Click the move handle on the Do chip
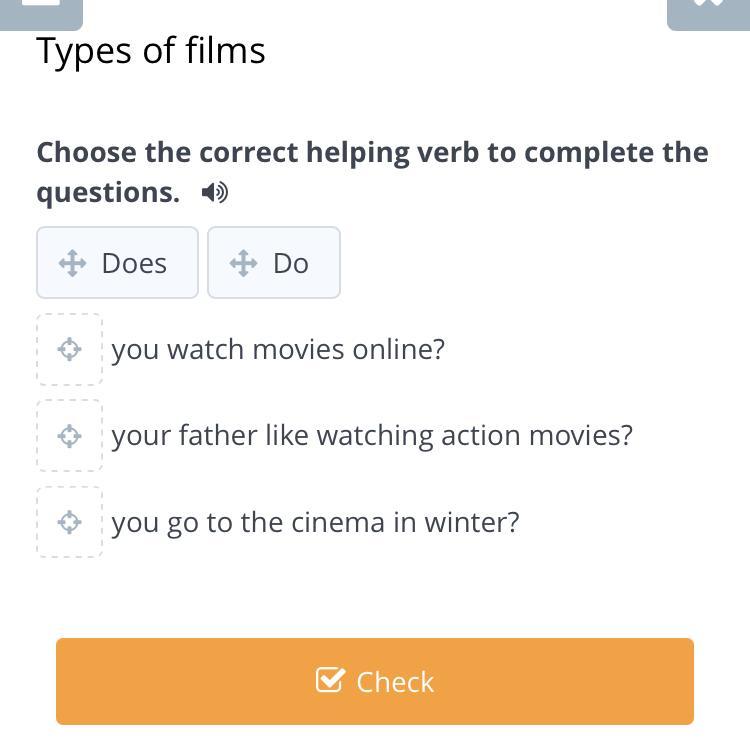The width and height of the screenshot is (750, 750). click(243, 263)
